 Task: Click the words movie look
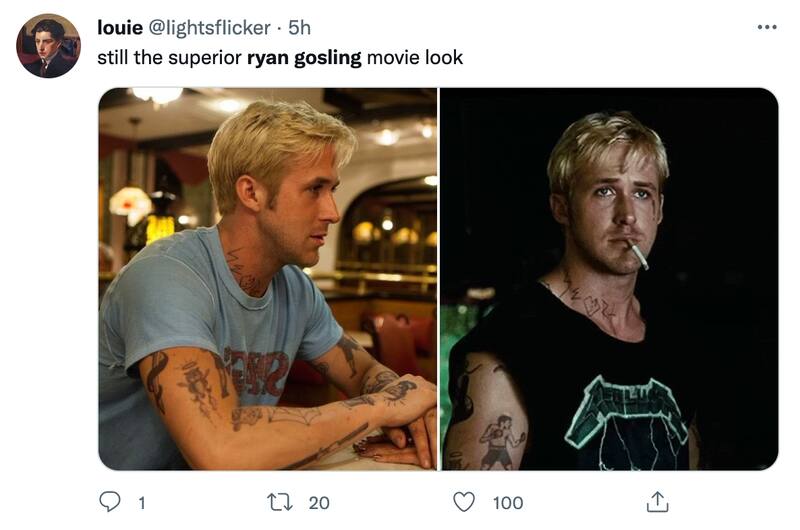tap(415, 58)
